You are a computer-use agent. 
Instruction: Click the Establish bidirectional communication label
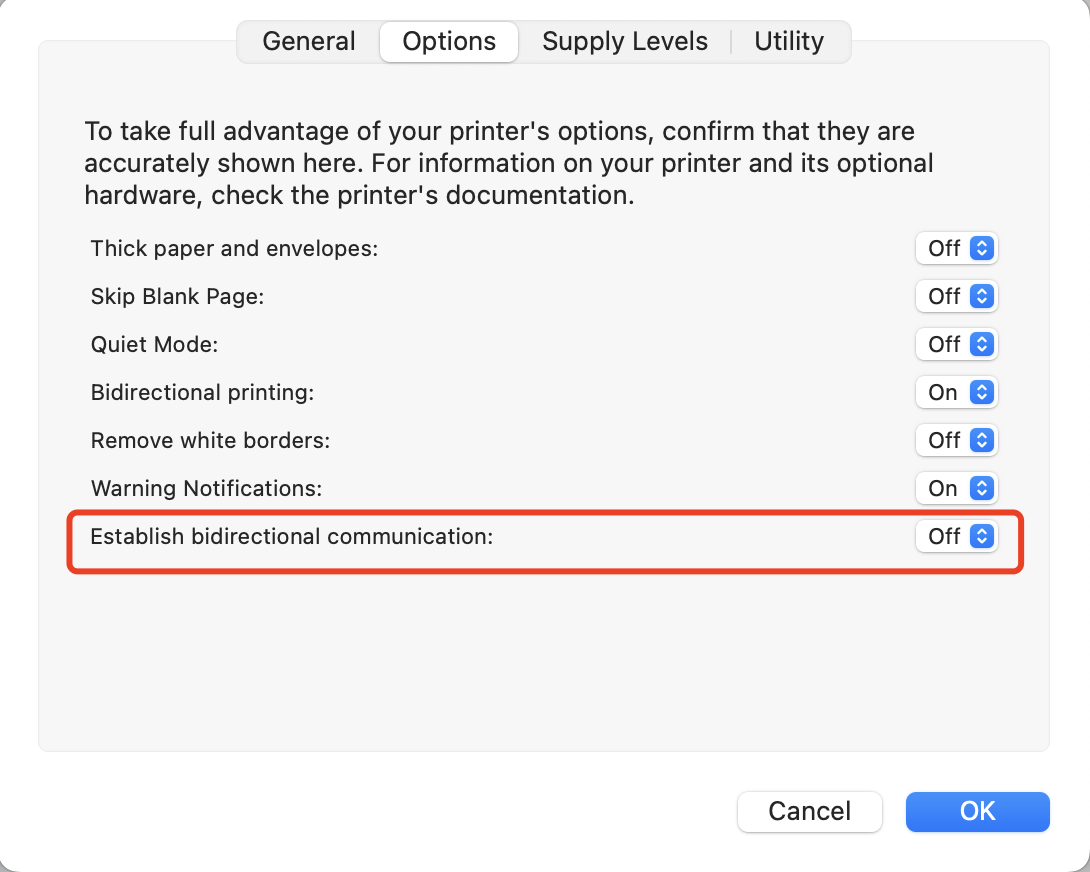(x=292, y=537)
